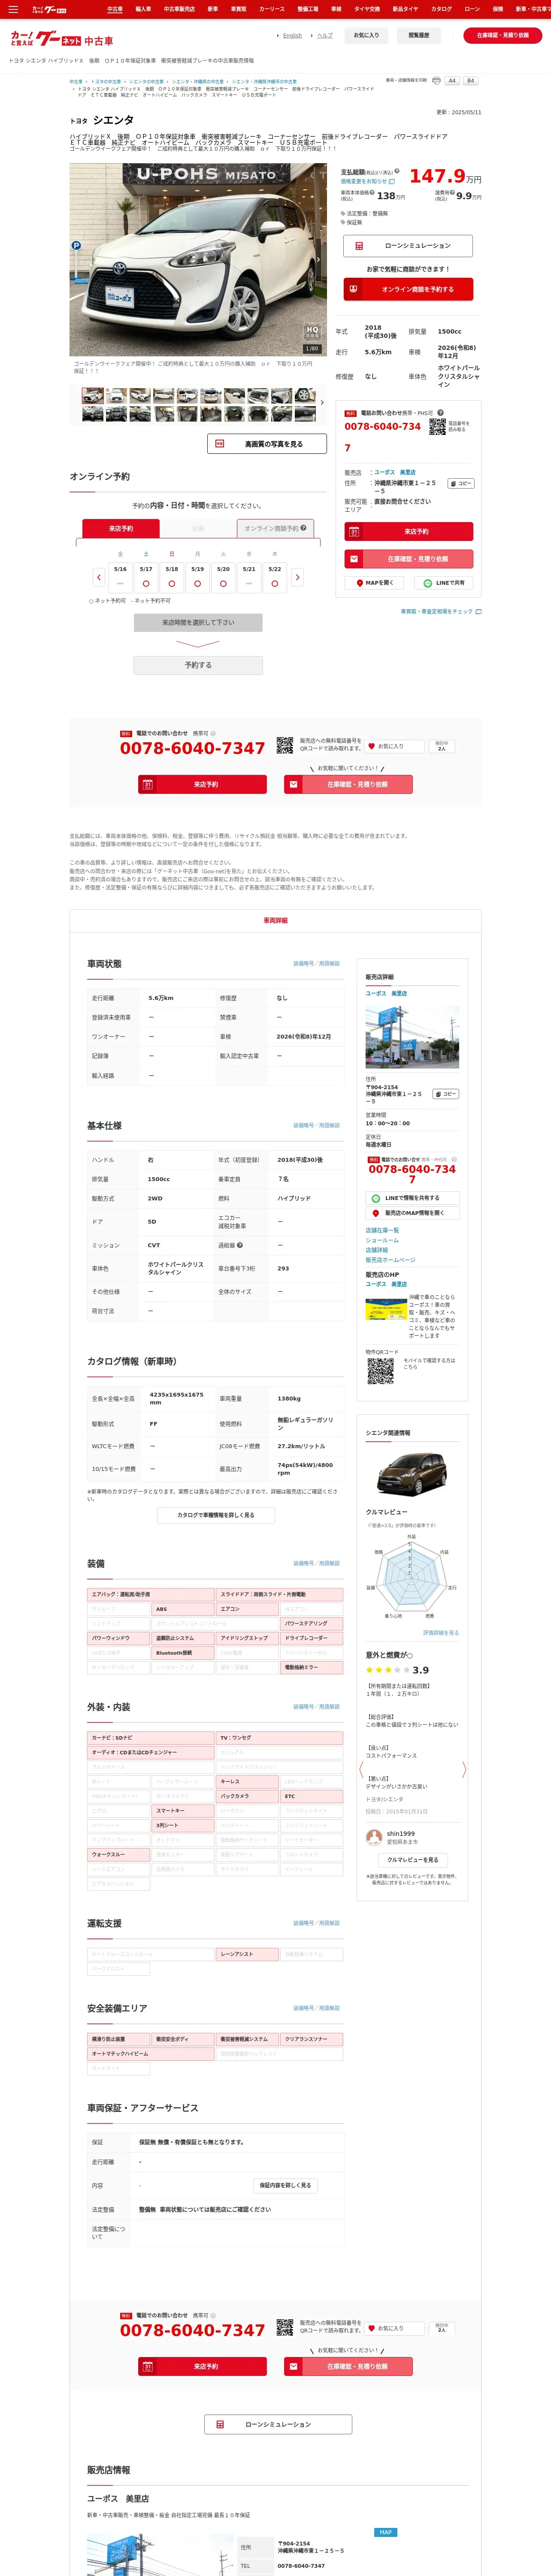This screenshot has height=2576, width=551.
Task: Open カタログ in top navigation
Action: [441, 9]
